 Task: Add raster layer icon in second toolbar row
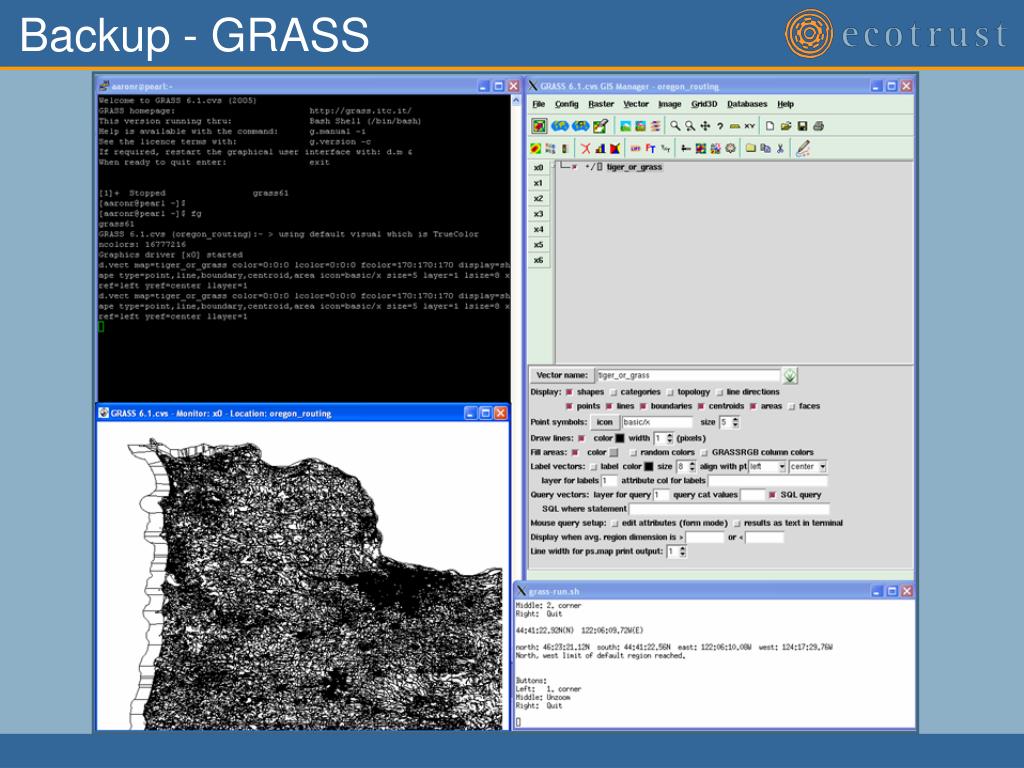pos(536,148)
